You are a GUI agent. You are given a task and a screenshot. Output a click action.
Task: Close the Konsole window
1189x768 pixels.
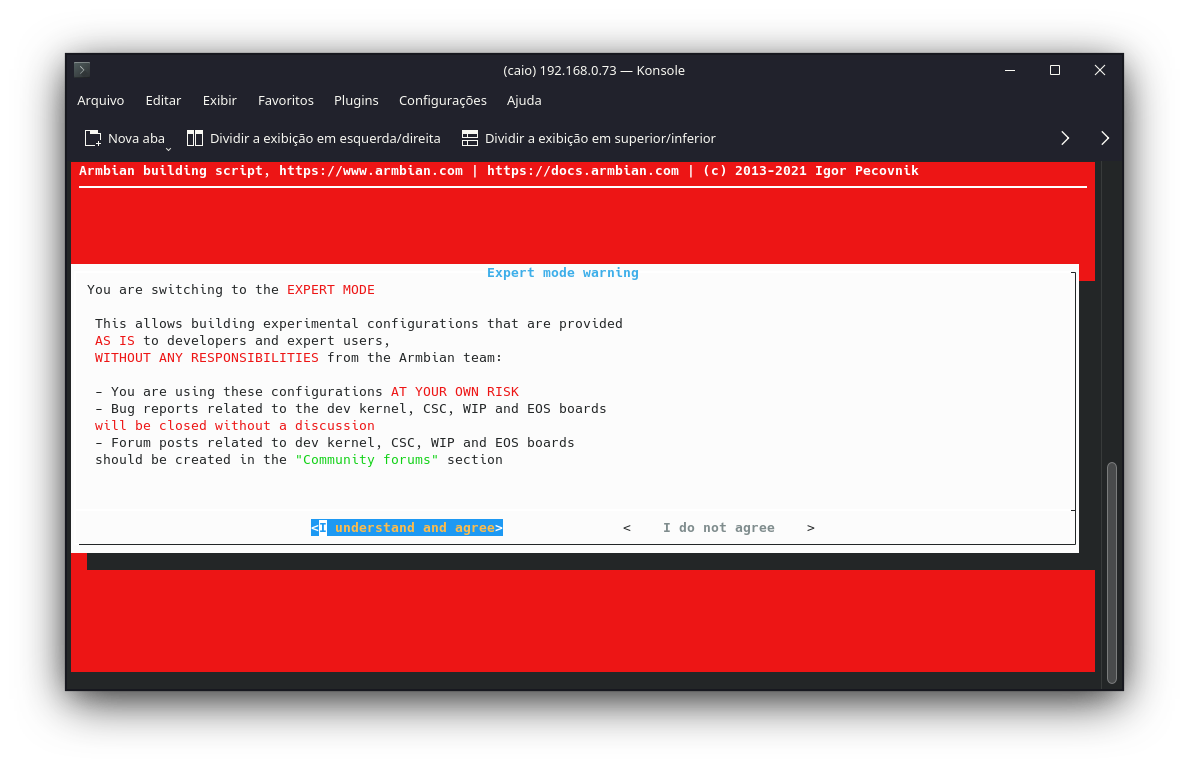click(x=1100, y=70)
